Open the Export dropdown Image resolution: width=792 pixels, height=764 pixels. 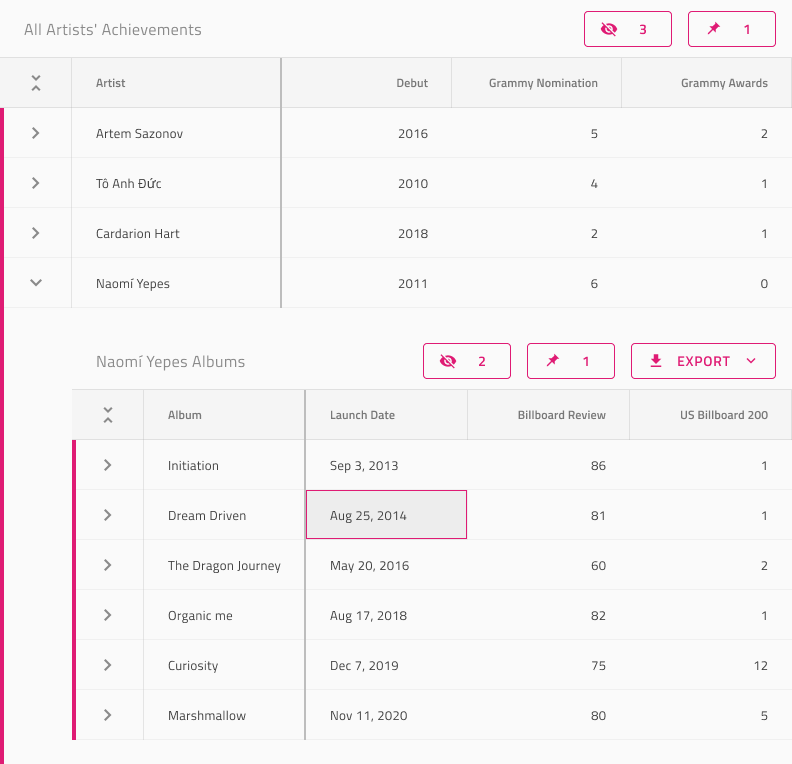click(x=703, y=361)
